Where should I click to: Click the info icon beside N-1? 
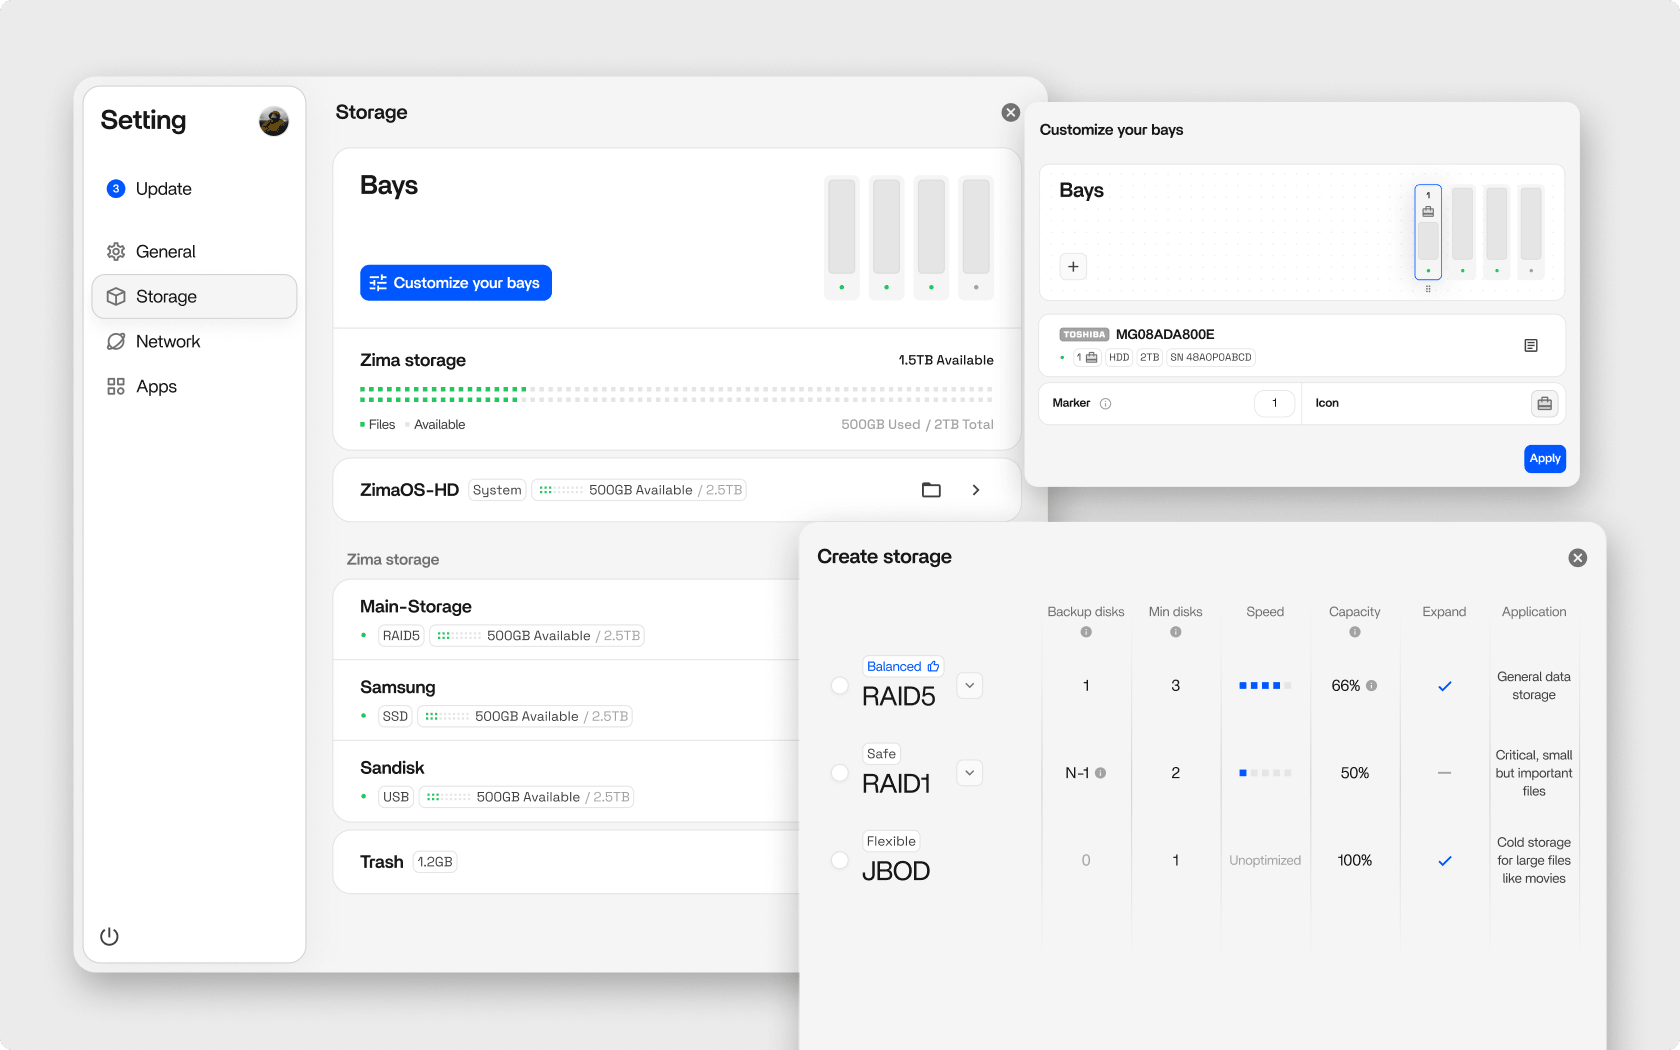tap(1100, 773)
